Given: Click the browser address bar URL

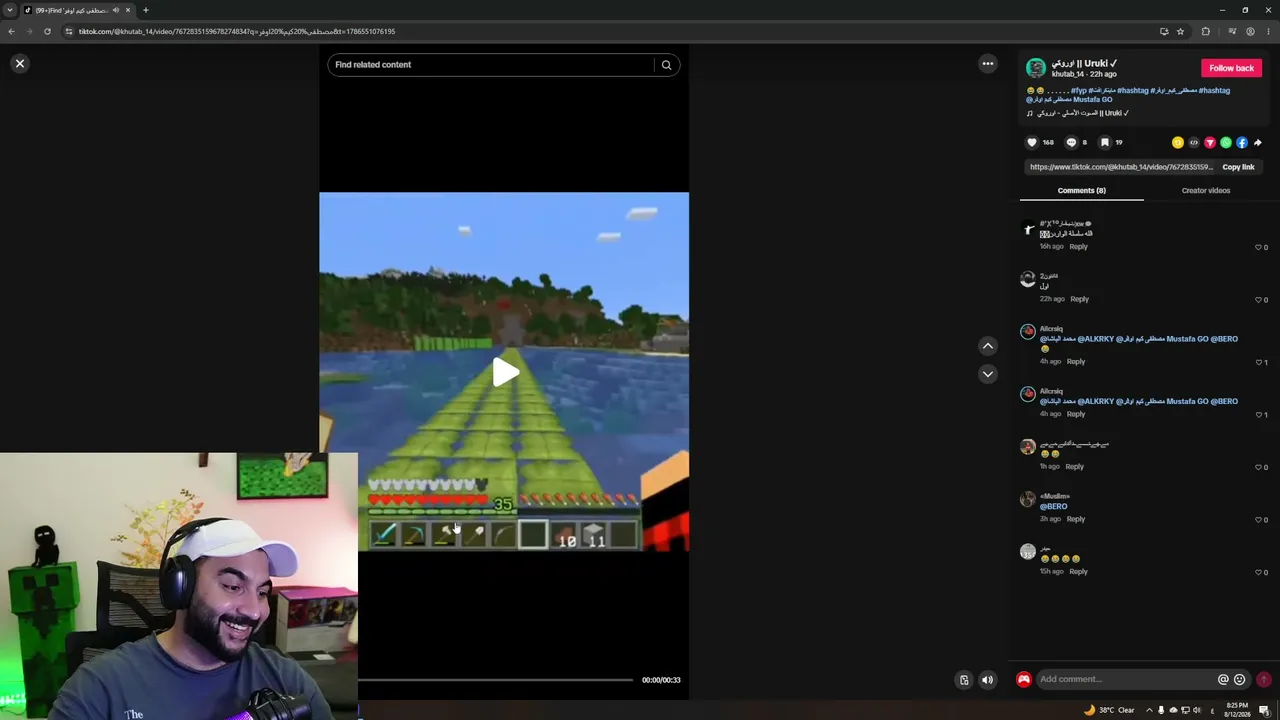Looking at the screenshot, I should [237, 31].
